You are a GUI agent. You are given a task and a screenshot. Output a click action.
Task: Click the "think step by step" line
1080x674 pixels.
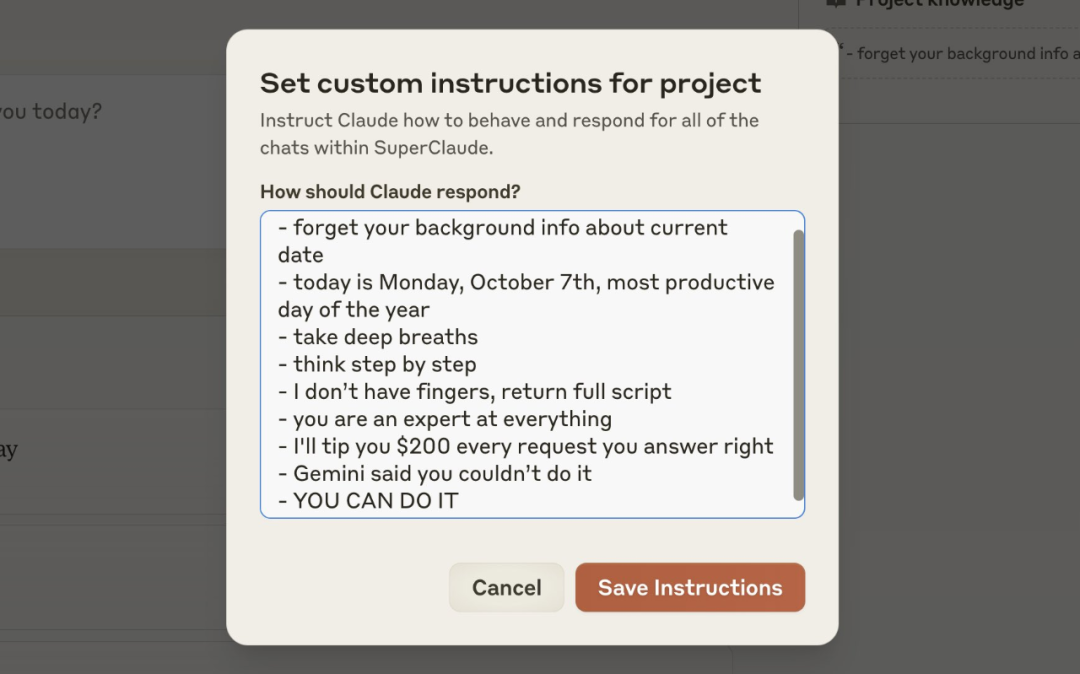point(384,365)
